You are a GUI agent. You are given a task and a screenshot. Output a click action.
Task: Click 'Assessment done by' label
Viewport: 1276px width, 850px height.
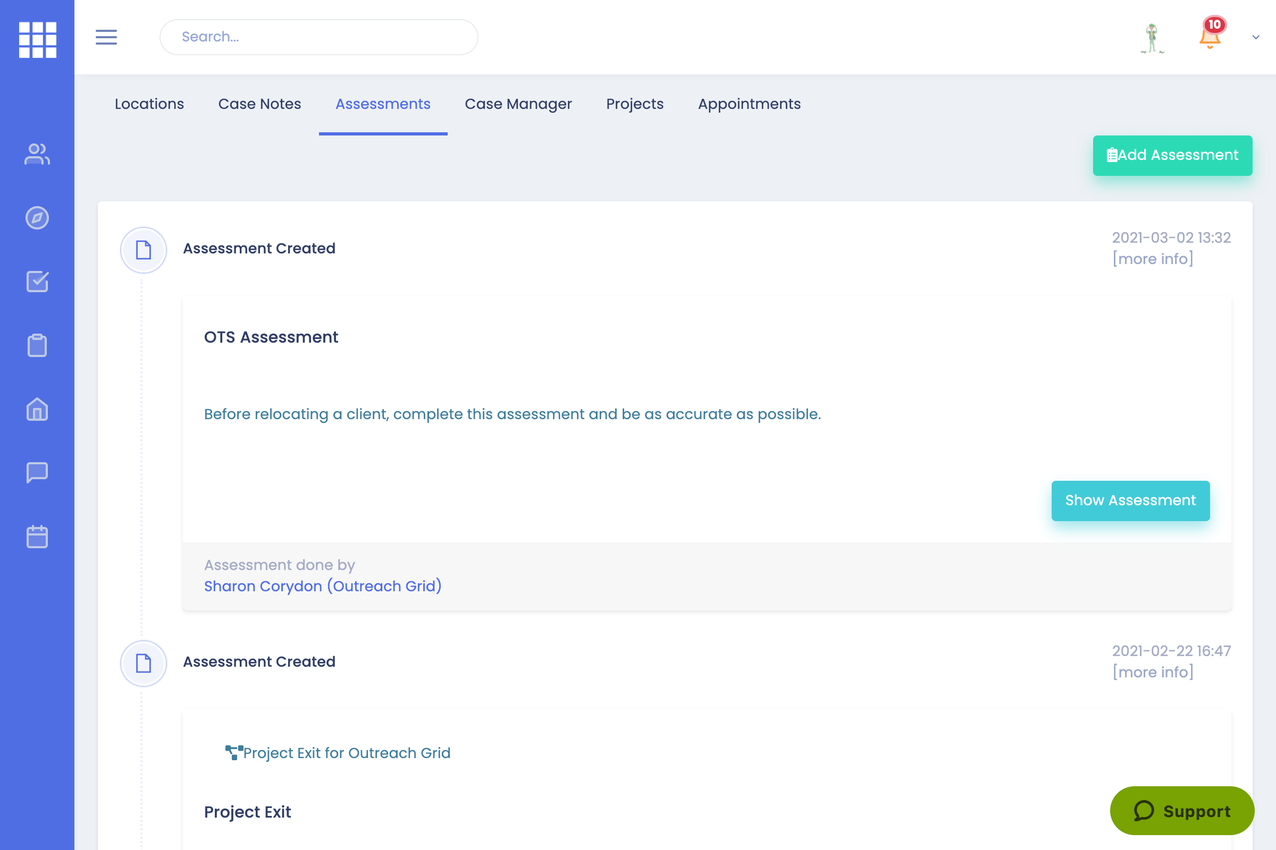(279, 565)
